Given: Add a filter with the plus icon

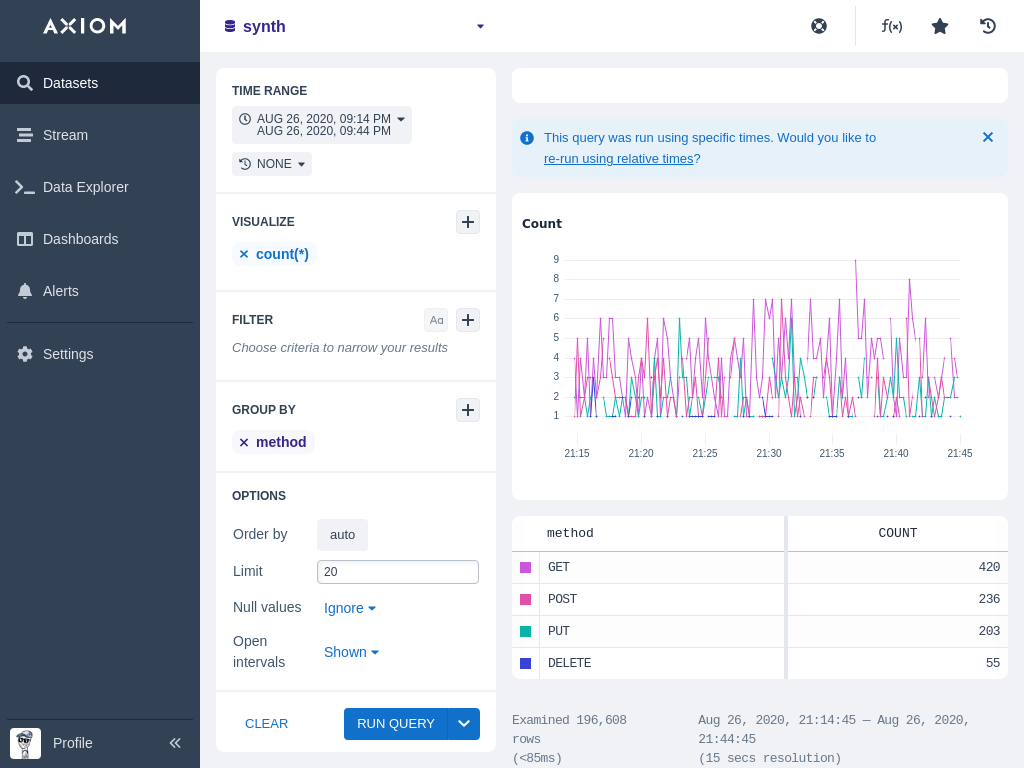Looking at the screenshot, I should 468,320.
